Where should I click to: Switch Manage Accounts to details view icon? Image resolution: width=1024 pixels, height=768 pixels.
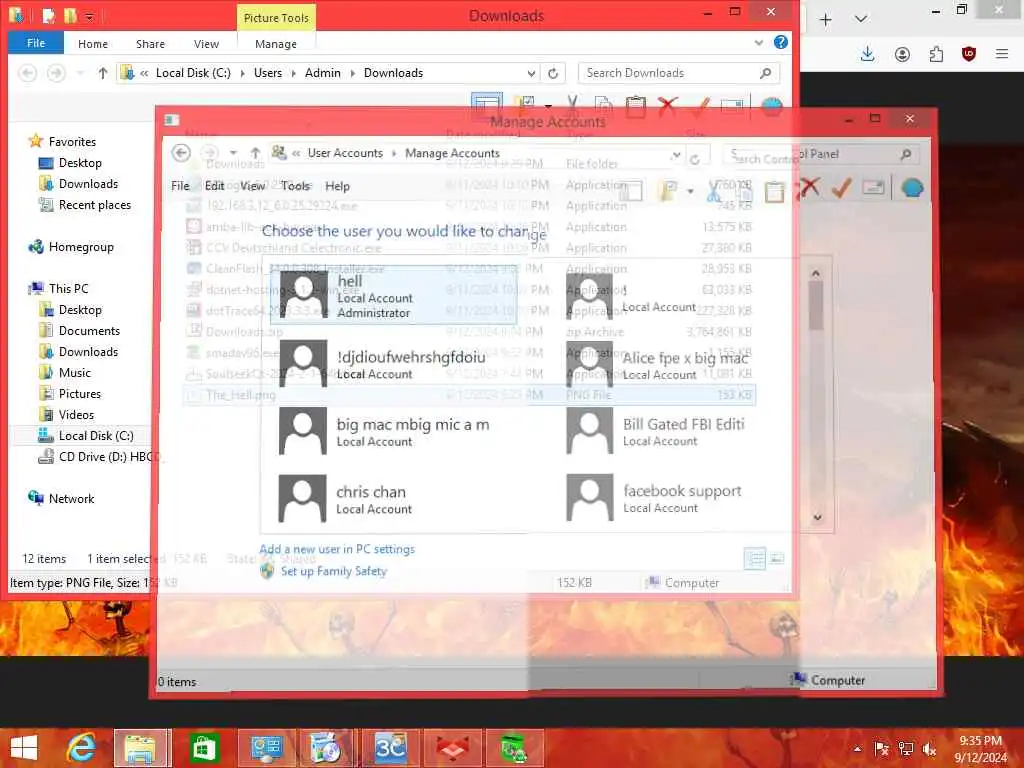[755, 558]
